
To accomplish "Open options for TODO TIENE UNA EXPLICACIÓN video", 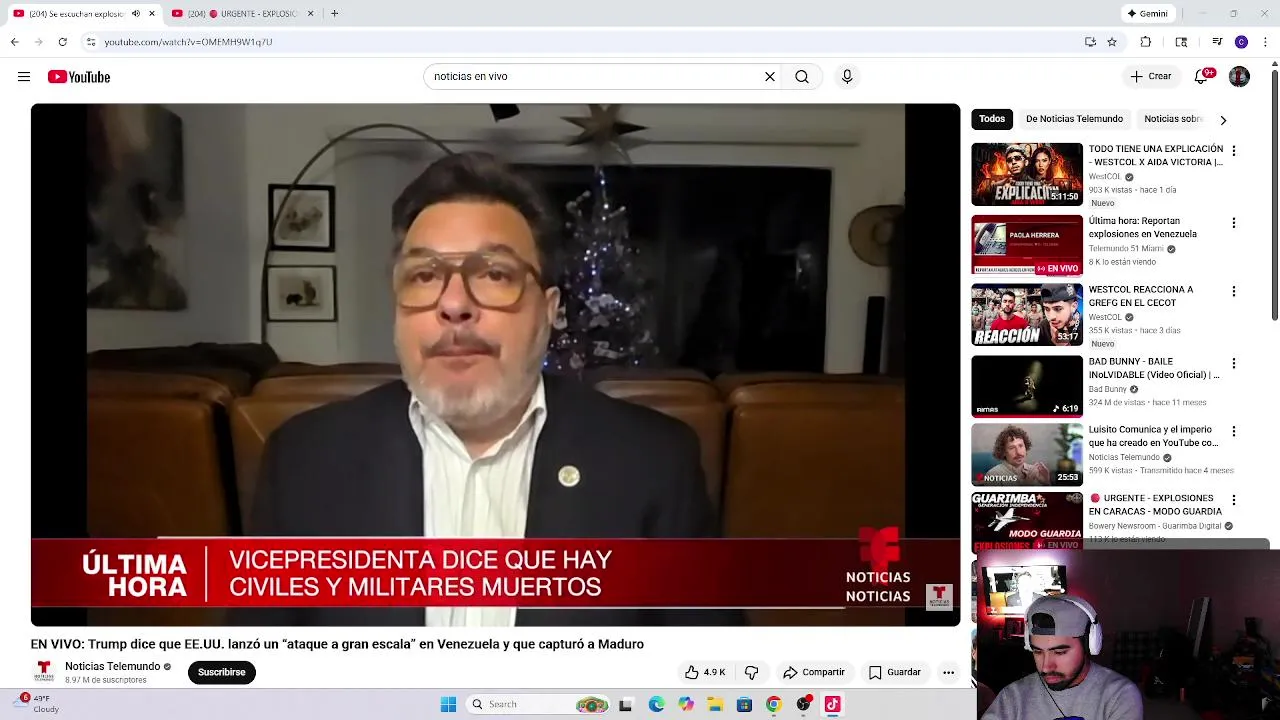I will point(1233,151).
